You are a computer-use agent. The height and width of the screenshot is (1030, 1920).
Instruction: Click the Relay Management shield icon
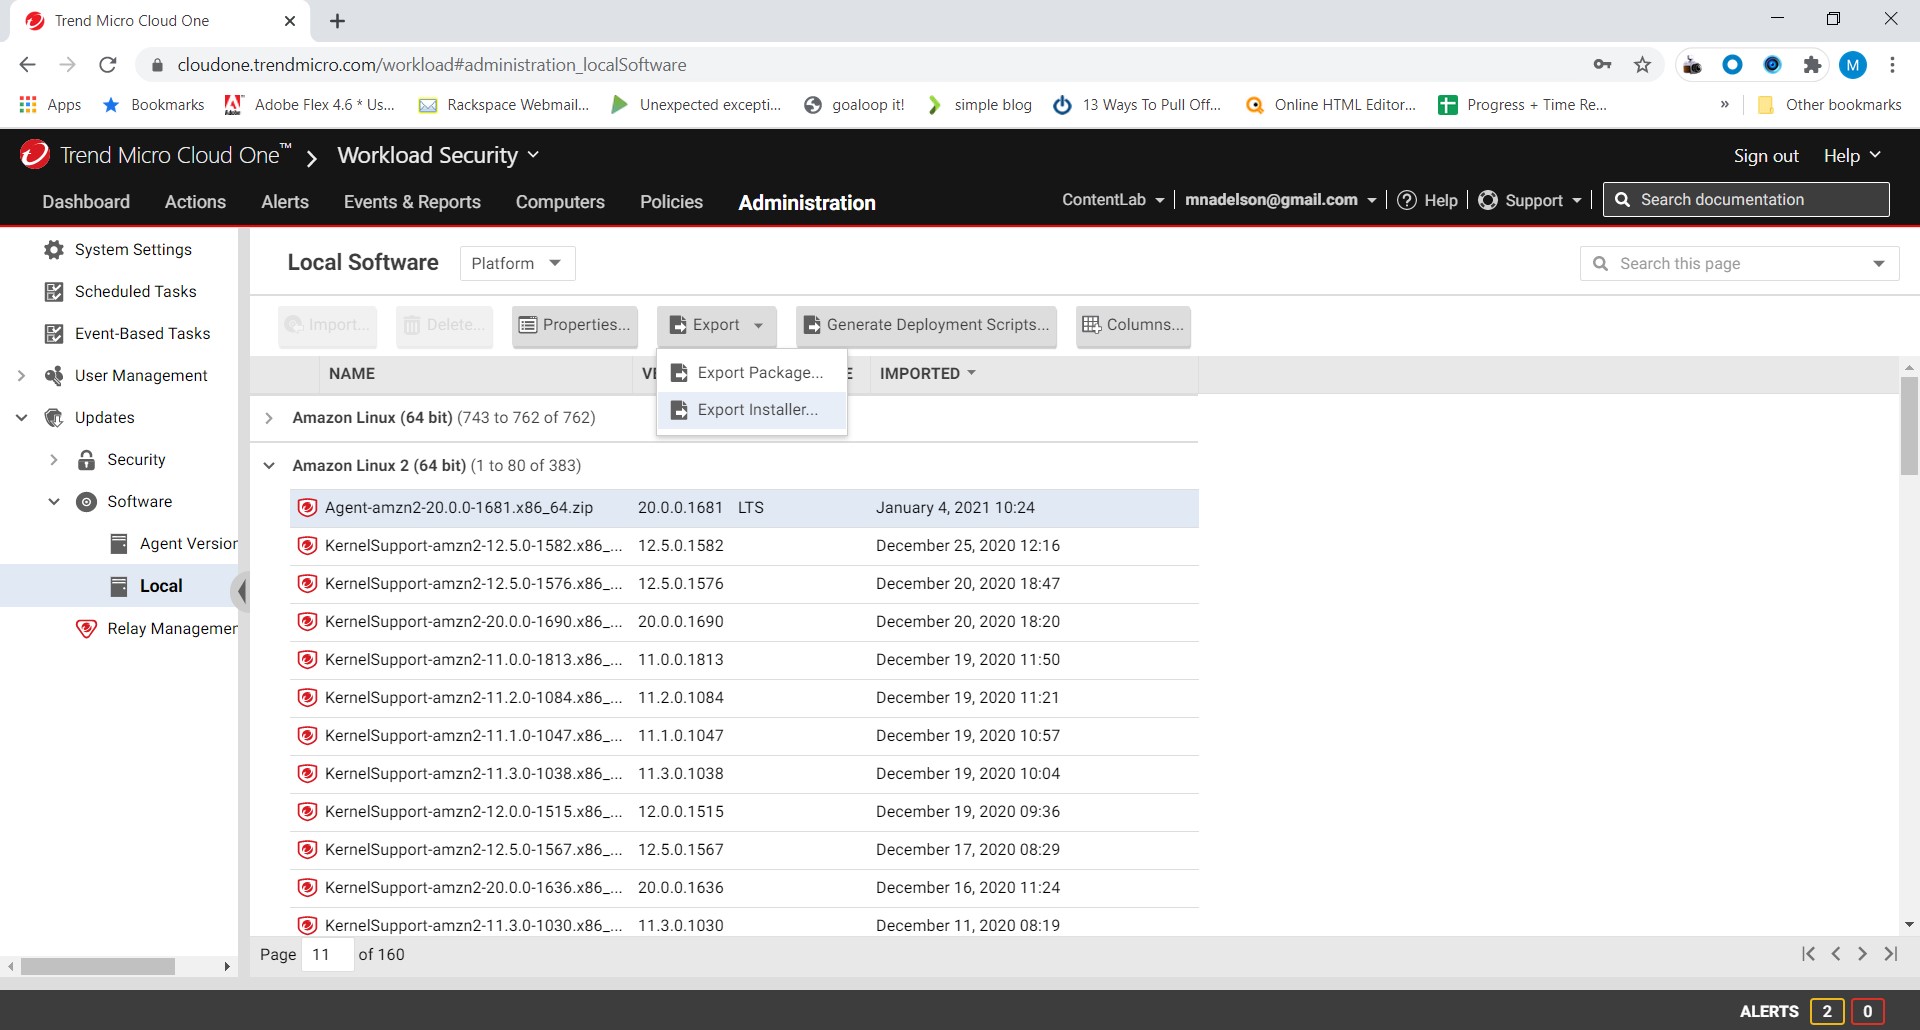[87, 629]
